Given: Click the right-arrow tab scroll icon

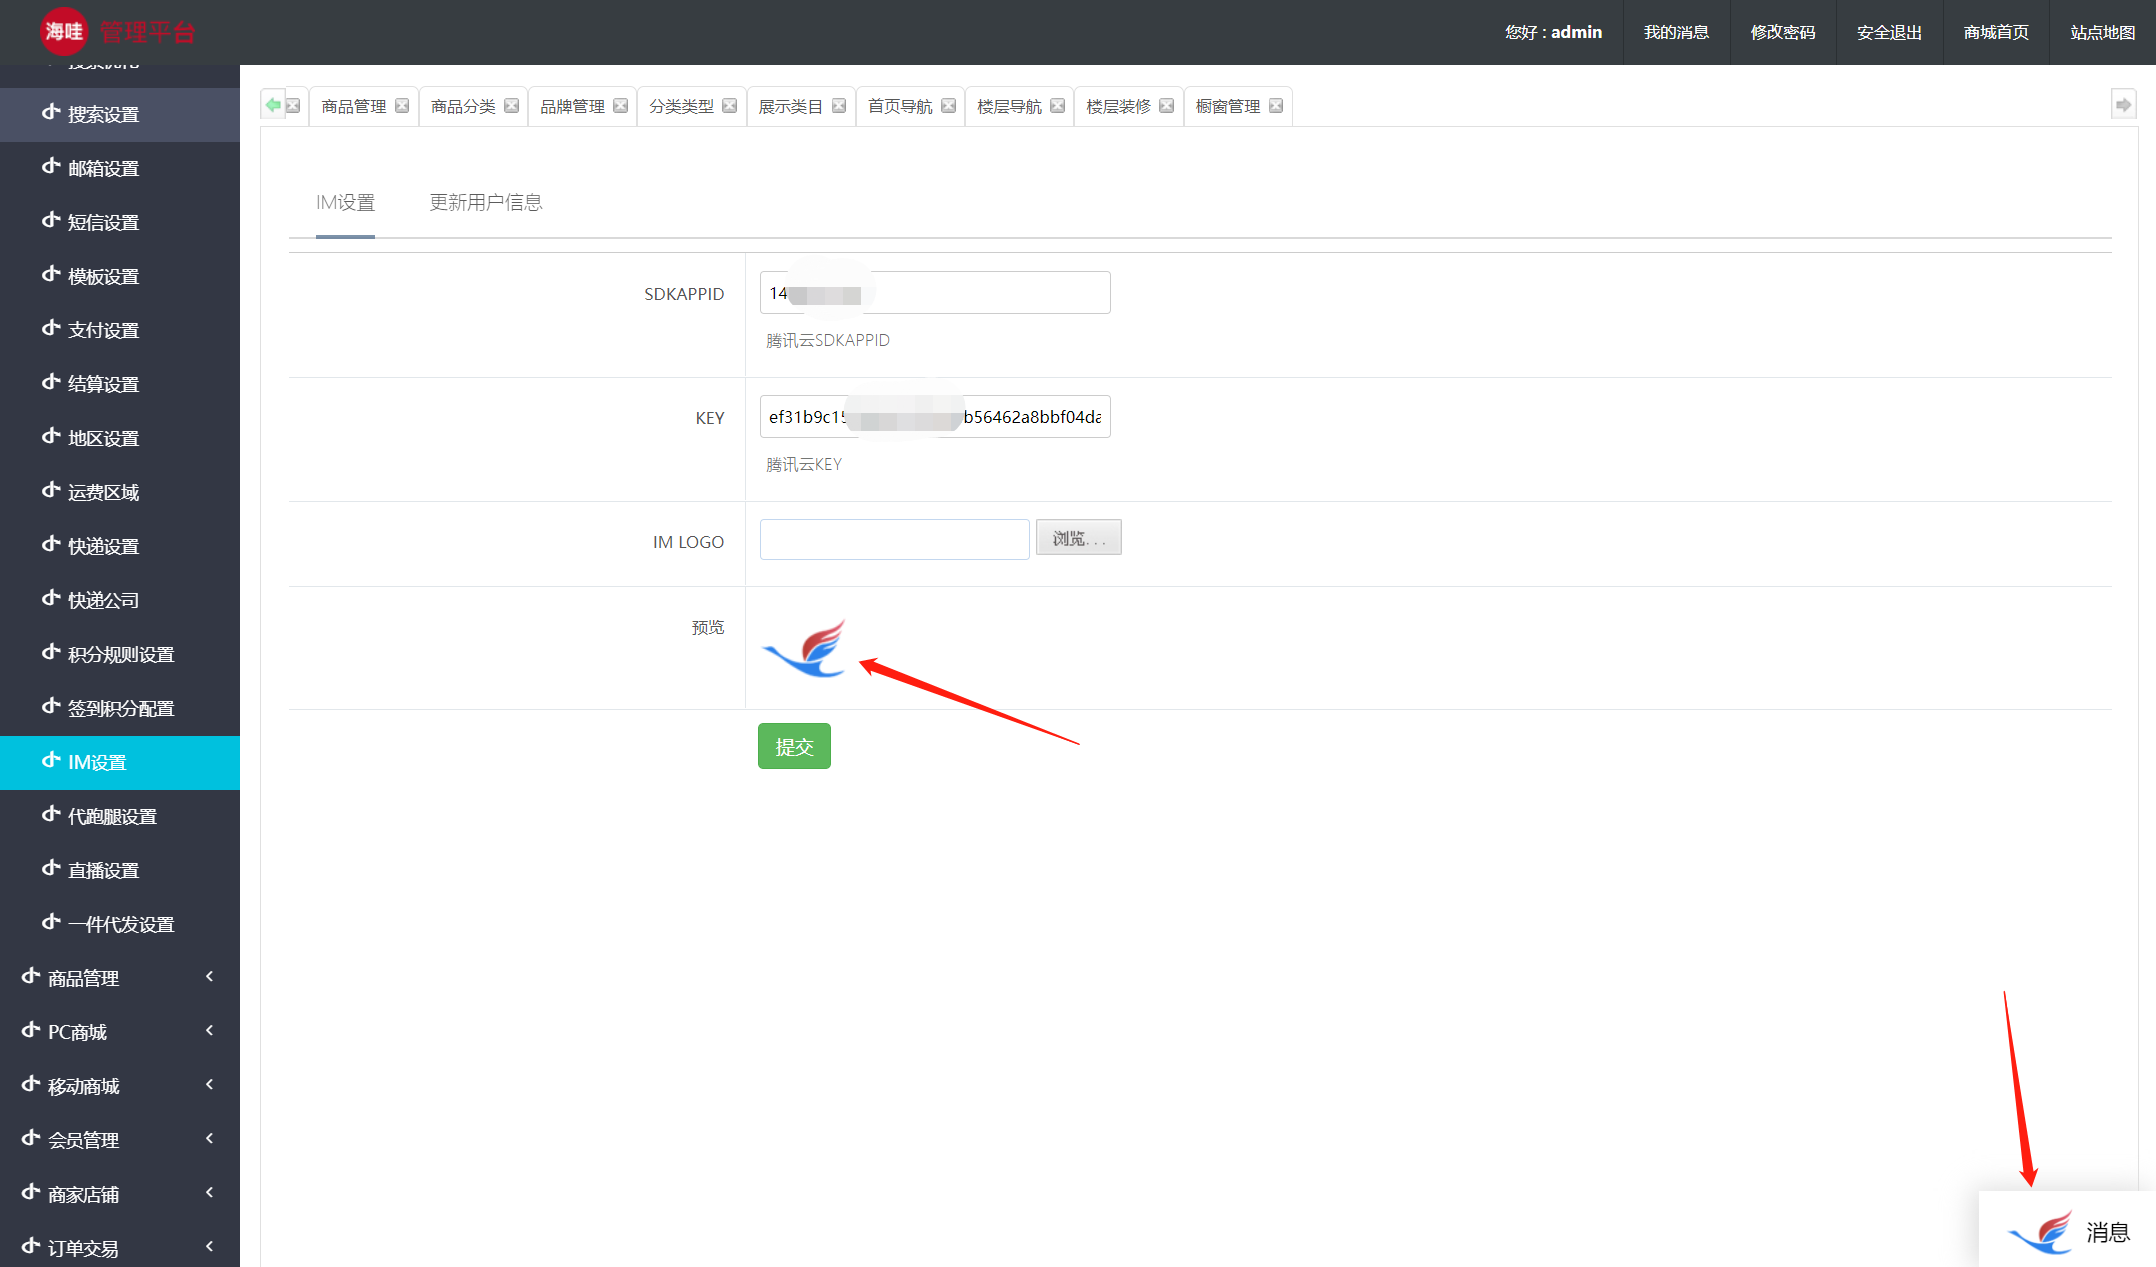Looking at the screenshot, I should pyautogui.click(x=2122, y=105).
